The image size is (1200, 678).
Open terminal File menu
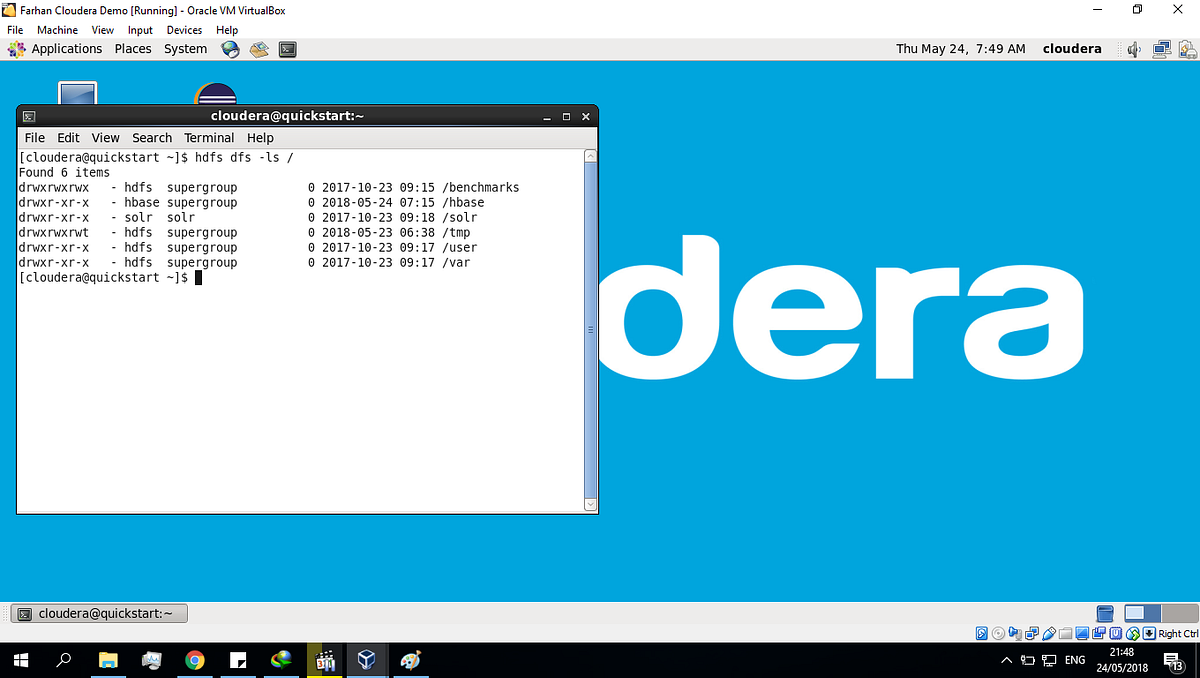coord(35,138)
